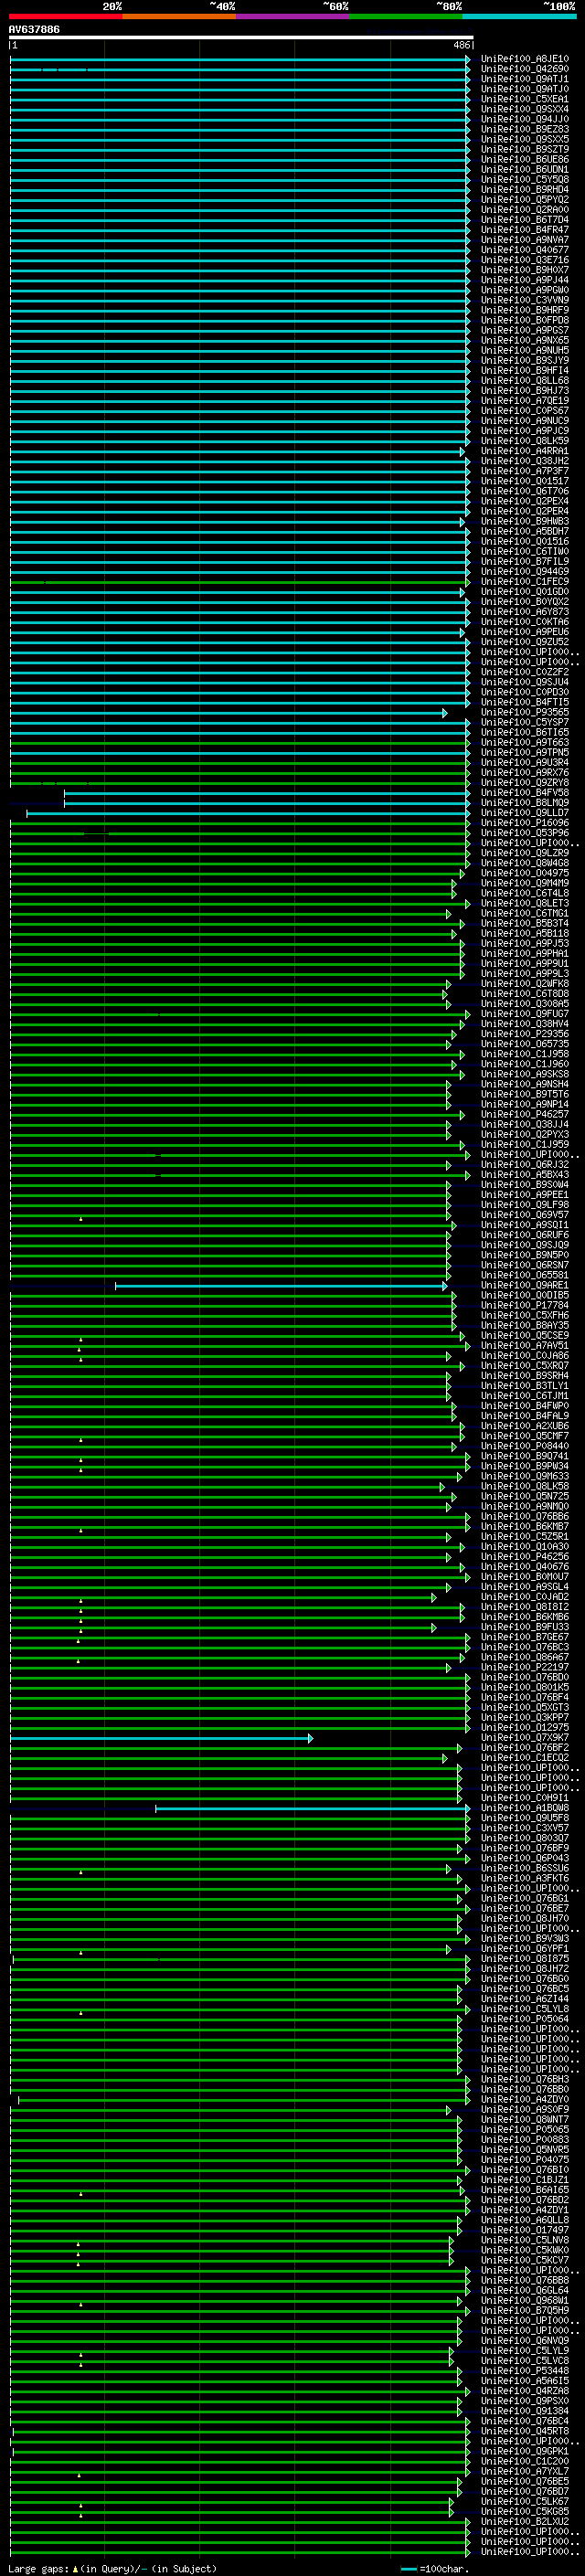Select the UniRef100_Q8I875 label
The height and width of the screenshot is (2576, 585).
coord(525,1959)
